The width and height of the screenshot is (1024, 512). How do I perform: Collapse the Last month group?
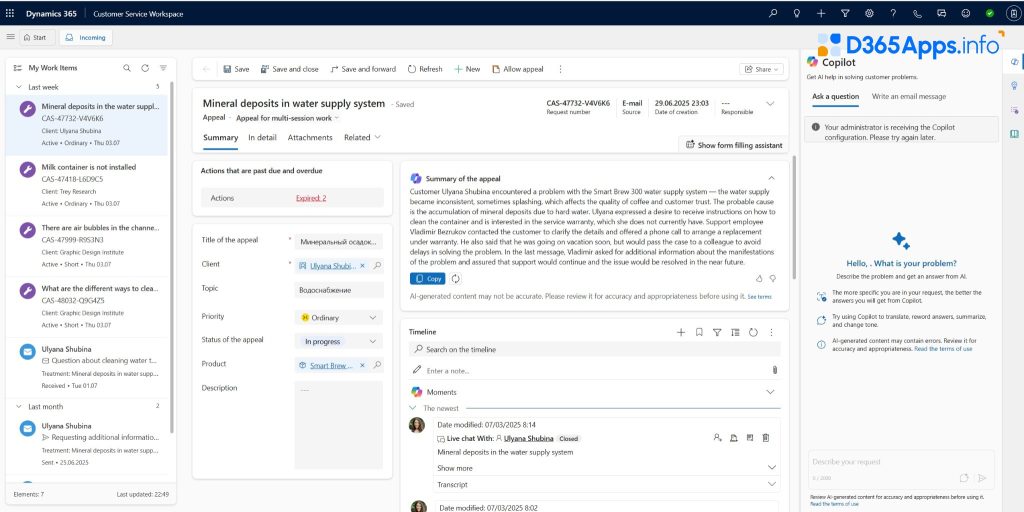pos(18,406)
